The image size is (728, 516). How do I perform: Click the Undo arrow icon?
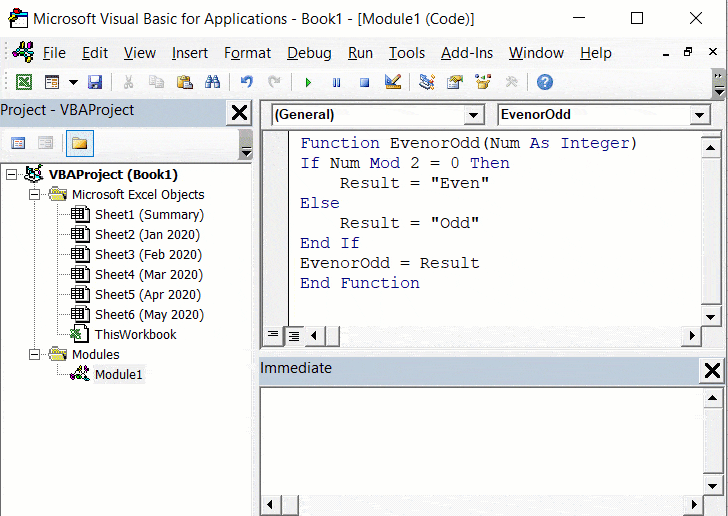pos(247,82)
